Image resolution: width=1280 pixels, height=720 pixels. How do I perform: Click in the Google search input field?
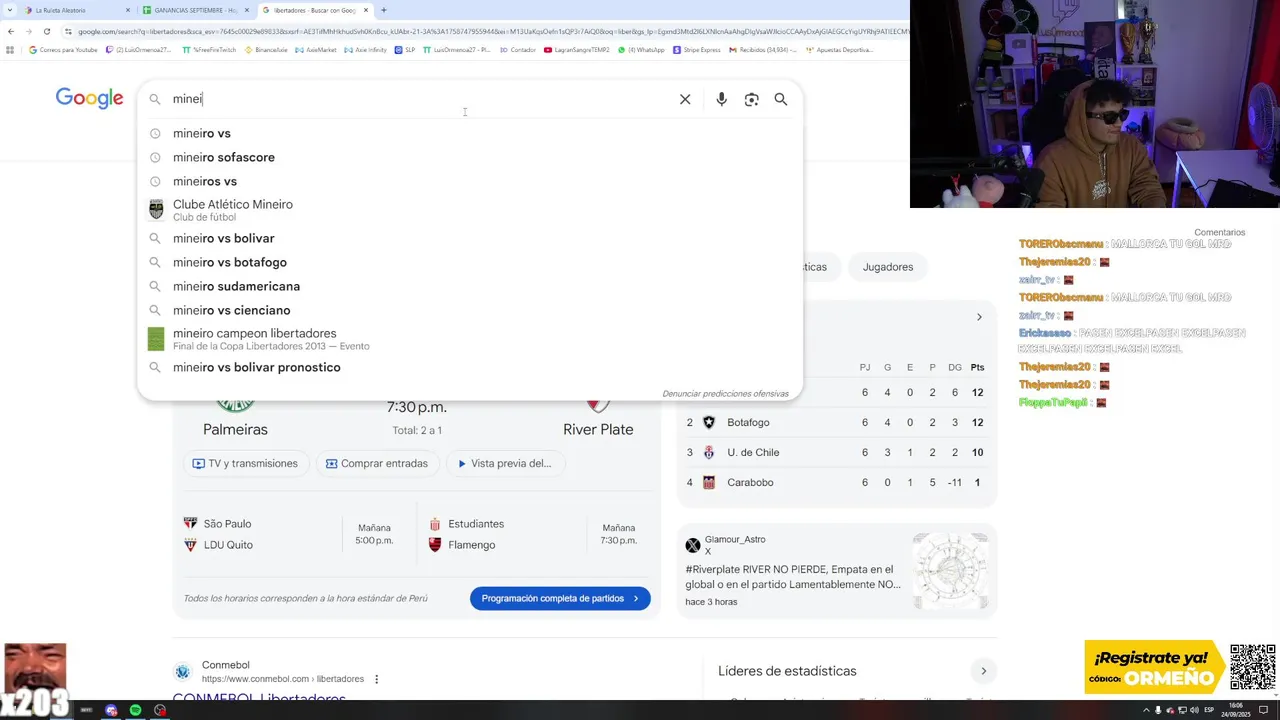click(x=420, y=99)
